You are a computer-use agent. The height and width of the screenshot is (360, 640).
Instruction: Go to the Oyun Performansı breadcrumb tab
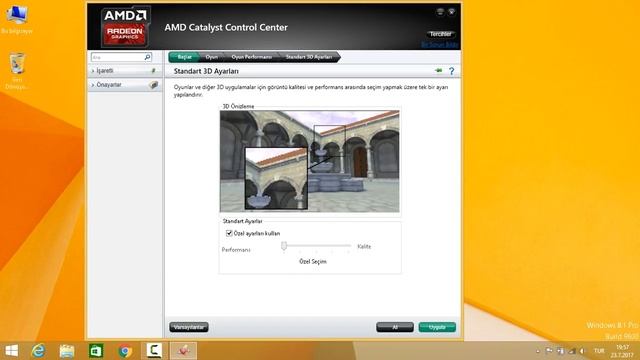pos(251,57)
